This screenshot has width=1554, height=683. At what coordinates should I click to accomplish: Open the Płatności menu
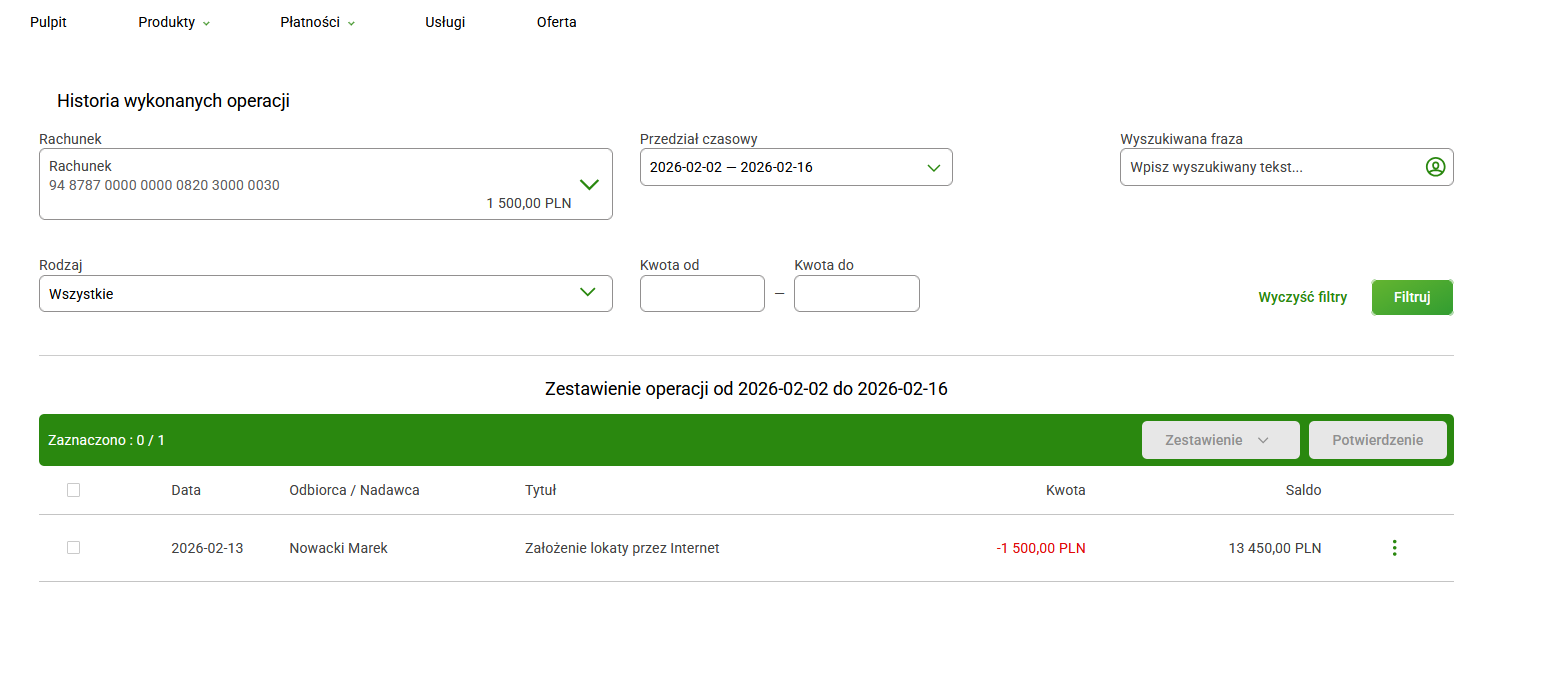click(x=317, y=22)
